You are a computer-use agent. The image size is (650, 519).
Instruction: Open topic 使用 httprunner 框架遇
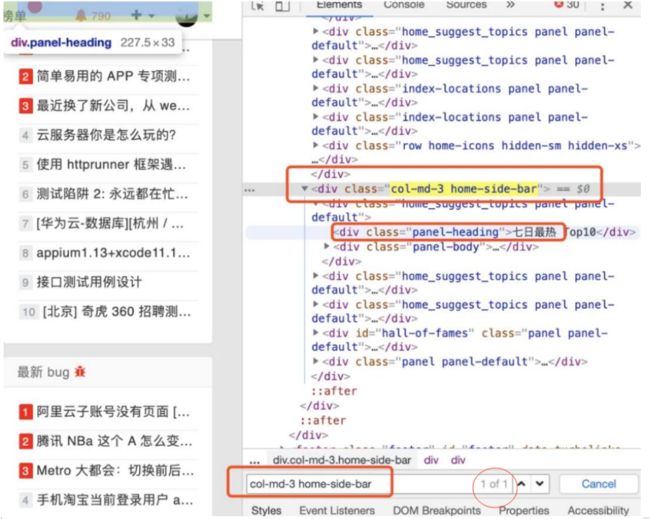[x=111, y=165]
